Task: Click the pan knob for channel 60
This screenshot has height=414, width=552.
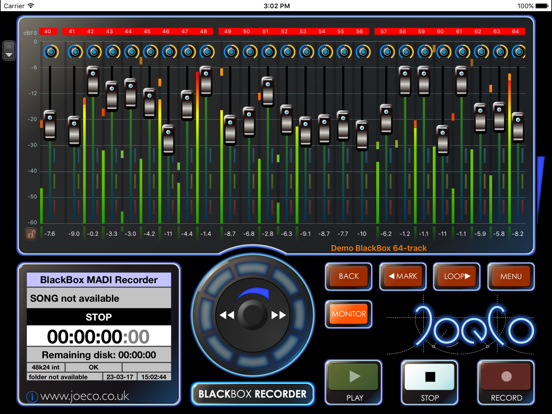Action: tap(444, 52)
